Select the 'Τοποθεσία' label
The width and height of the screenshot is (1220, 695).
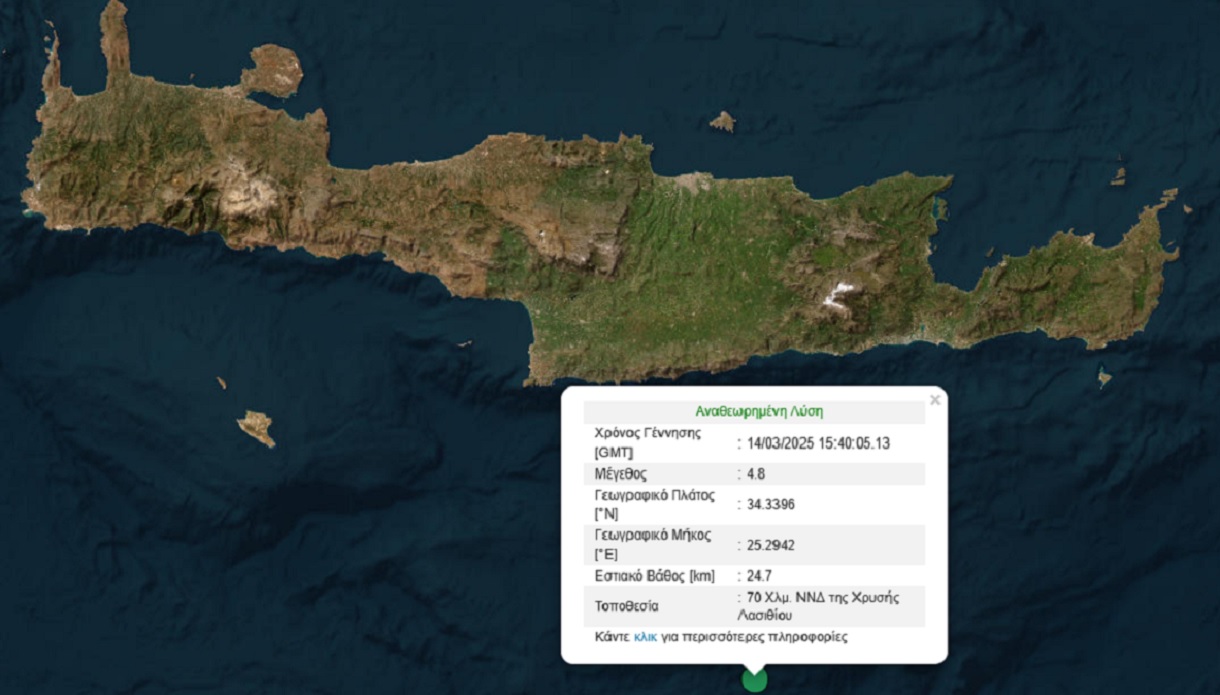(x=627, y=606)
